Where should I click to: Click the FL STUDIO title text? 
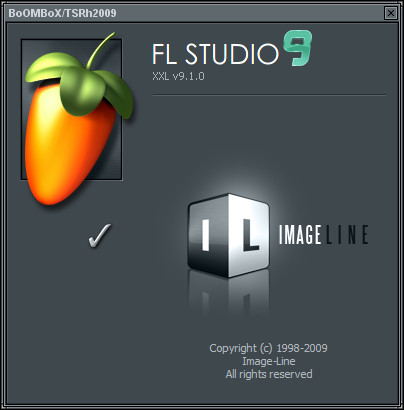(x=215, y=54)
